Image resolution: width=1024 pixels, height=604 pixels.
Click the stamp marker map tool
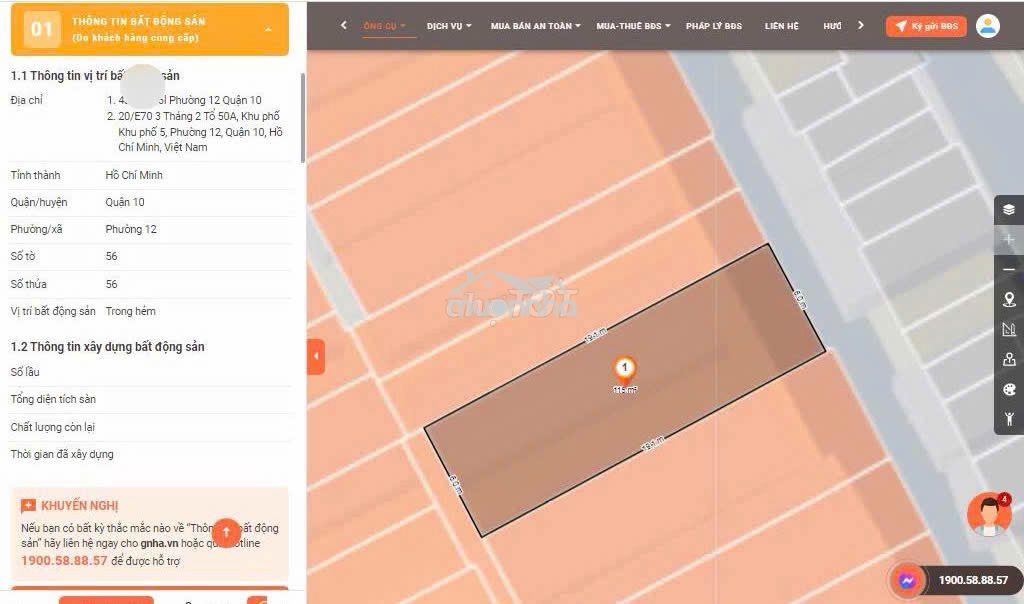[1009, 359]
